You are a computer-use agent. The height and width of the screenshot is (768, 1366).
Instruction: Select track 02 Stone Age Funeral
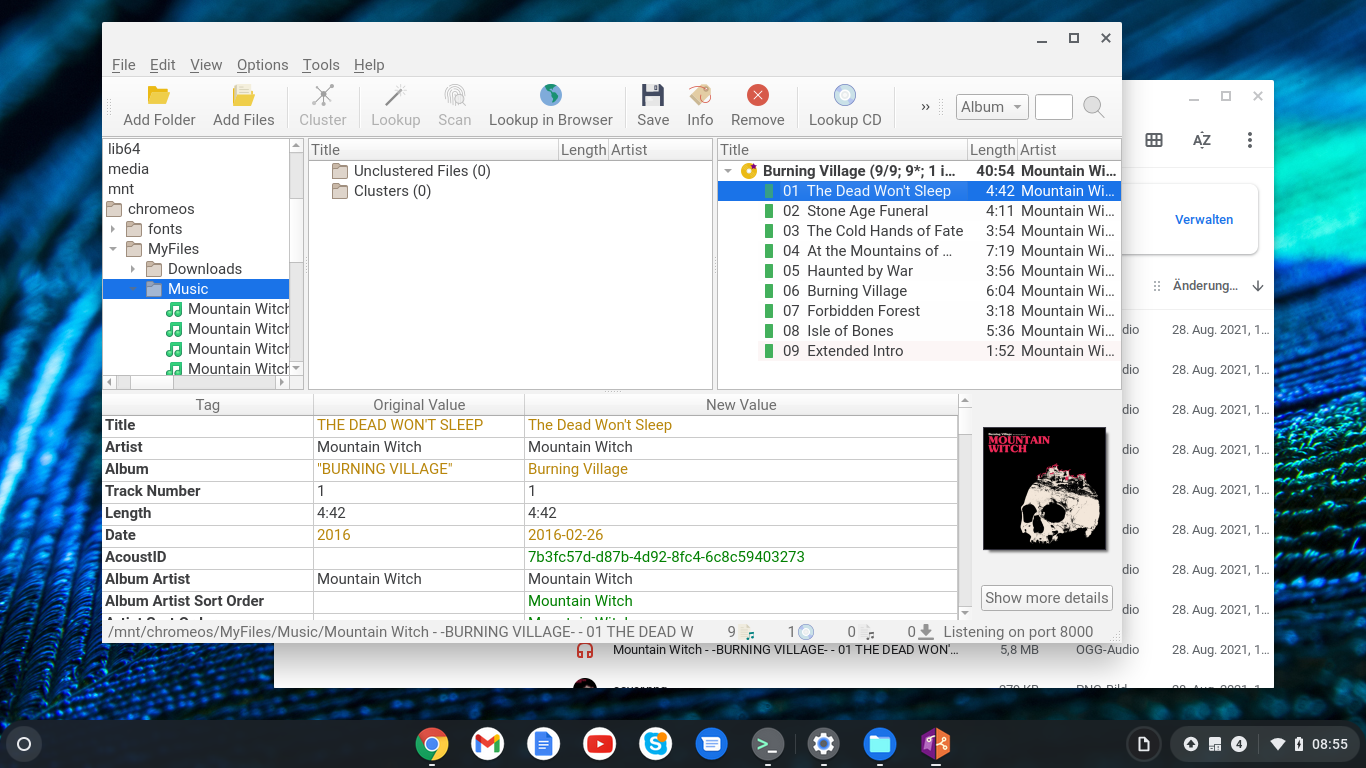click(x=918, y=211)
